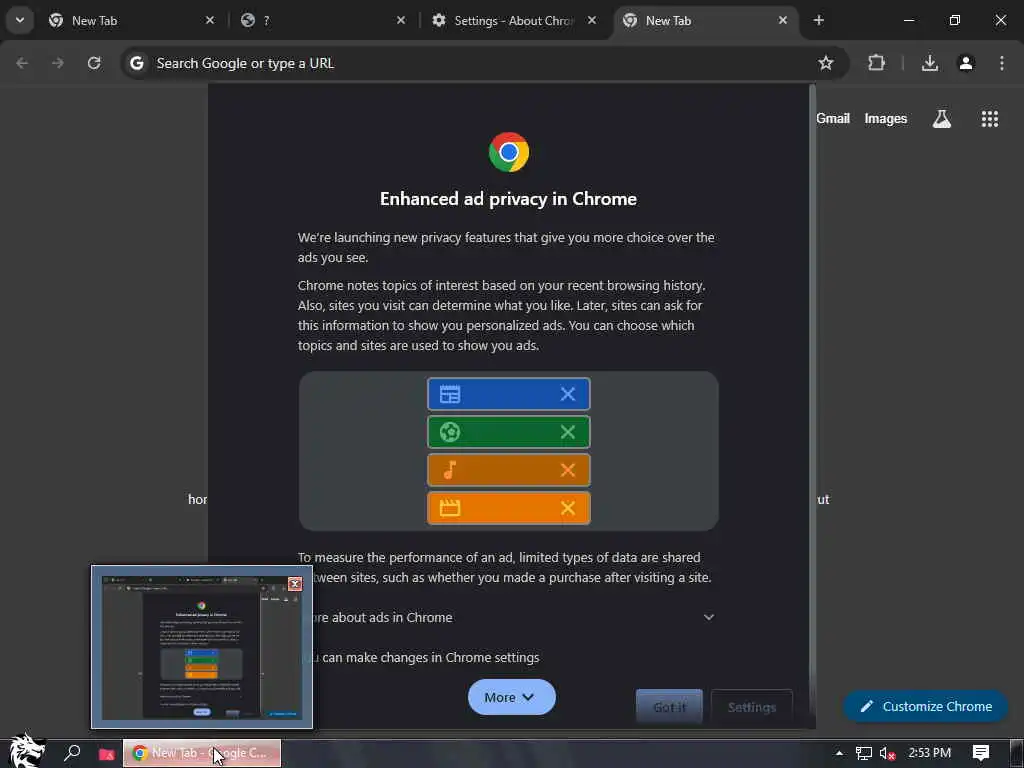
Task: Click the blue More button
Action: 511,697
